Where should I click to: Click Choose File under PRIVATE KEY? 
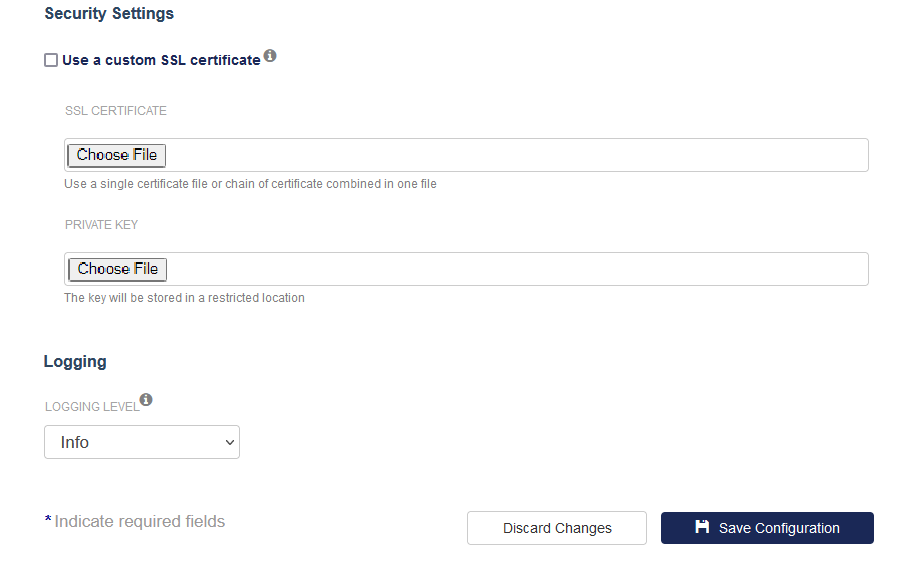118,269
